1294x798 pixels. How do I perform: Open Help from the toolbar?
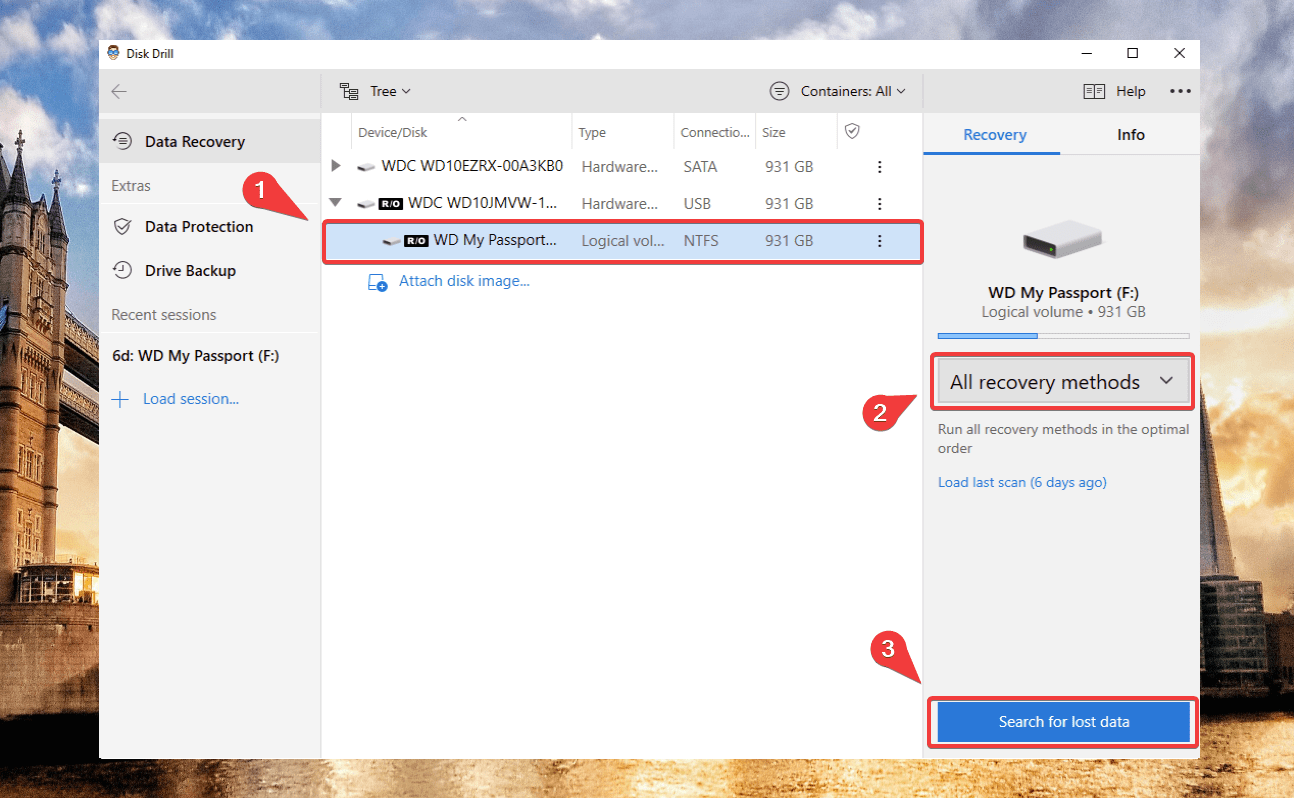(x=1114, y=91)
